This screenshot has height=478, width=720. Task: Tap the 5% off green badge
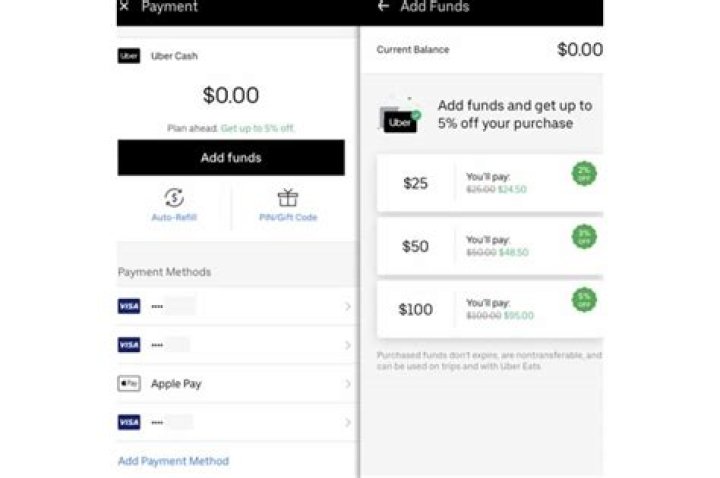point(584,299)
